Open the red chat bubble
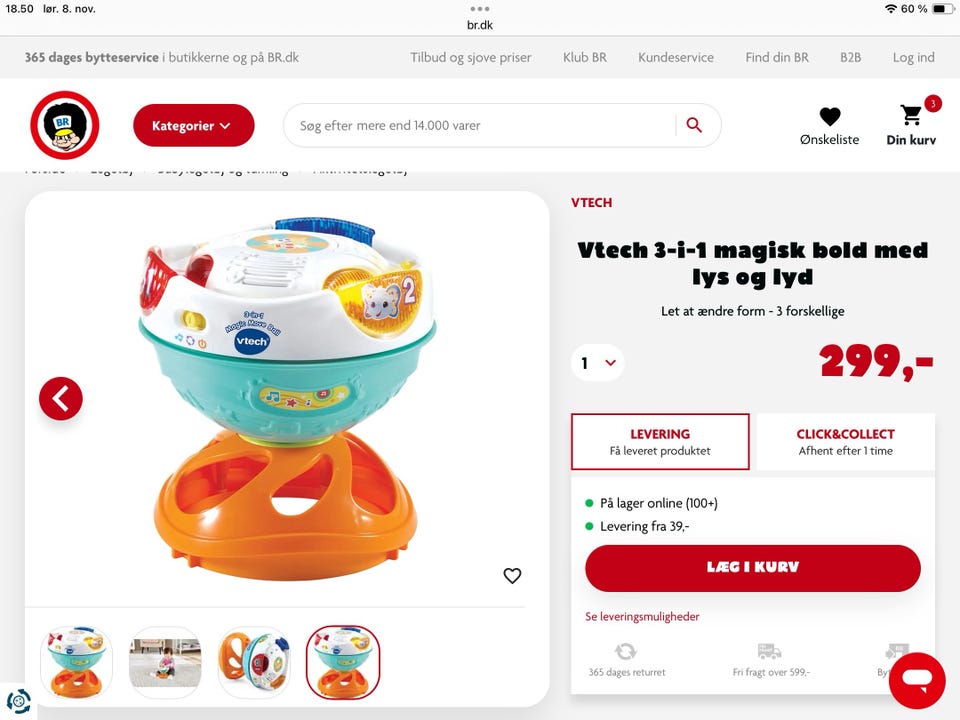Viewport: 960px width, 720px height. (x=917, y=680)
